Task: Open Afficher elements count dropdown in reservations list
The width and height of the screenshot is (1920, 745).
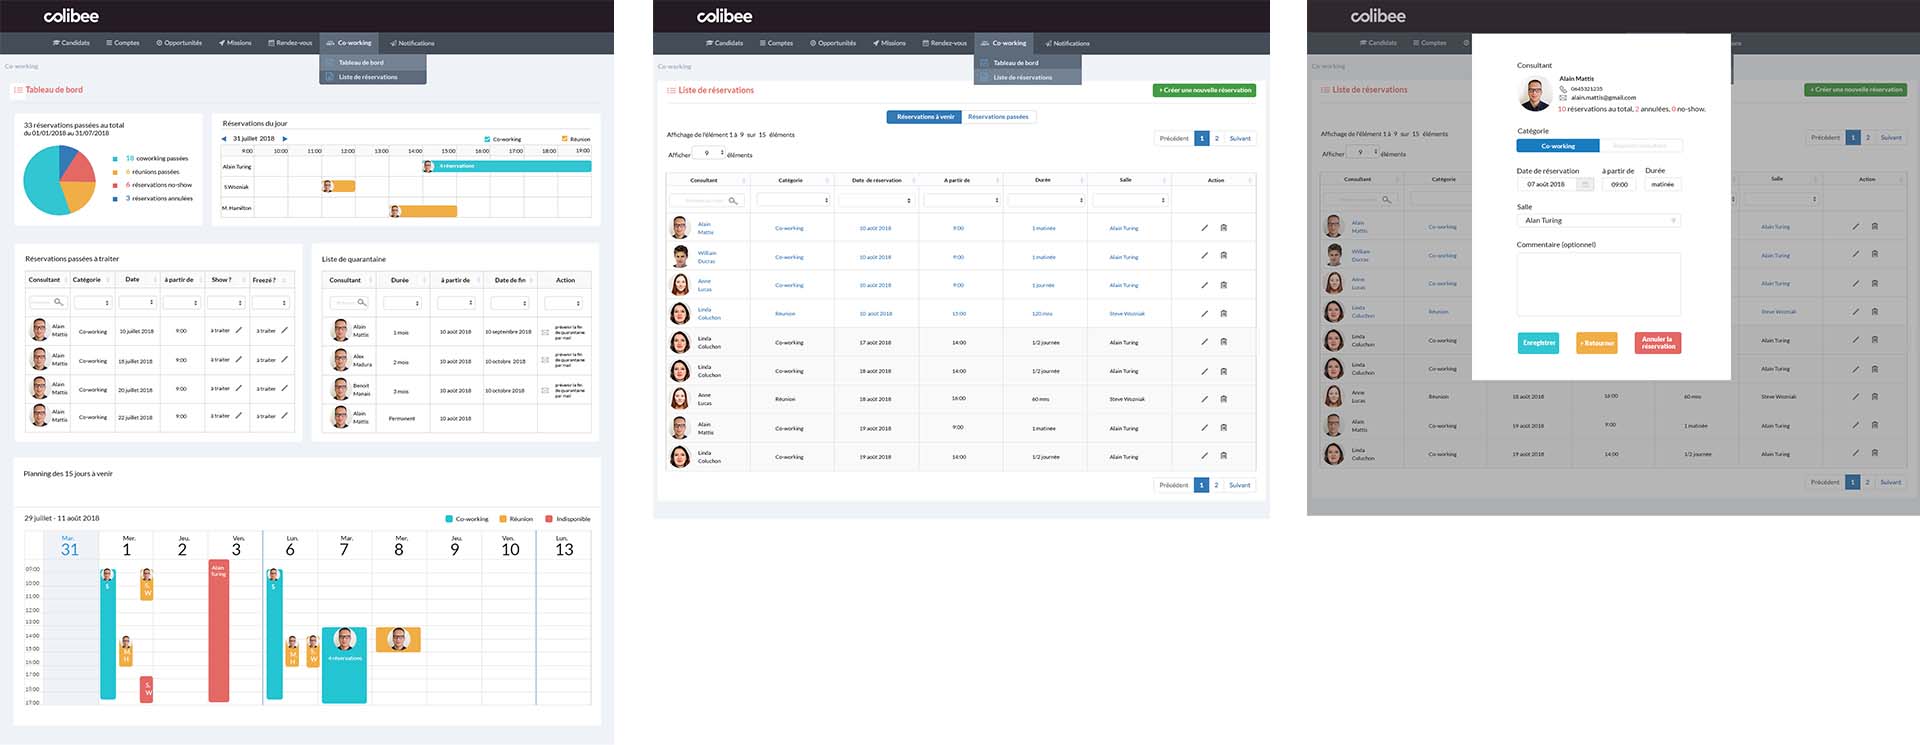Action: click(x=709, y=154)
